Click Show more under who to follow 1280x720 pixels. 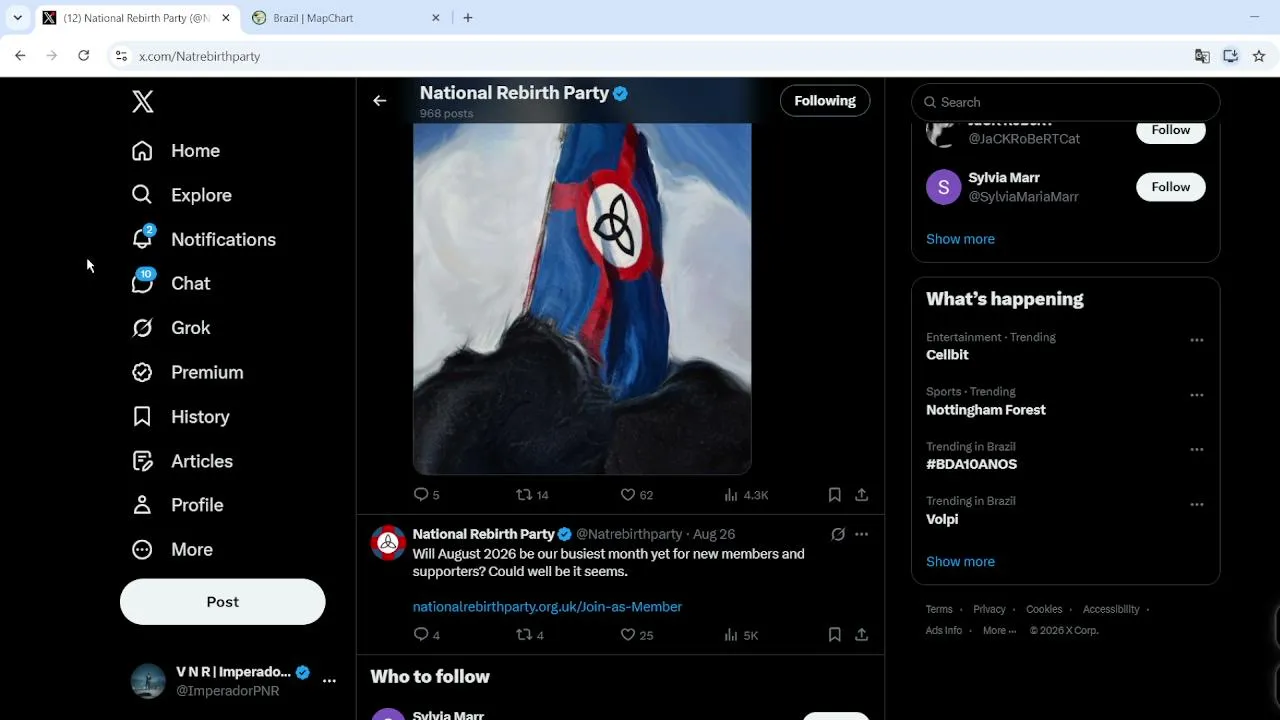pos(960,239)
